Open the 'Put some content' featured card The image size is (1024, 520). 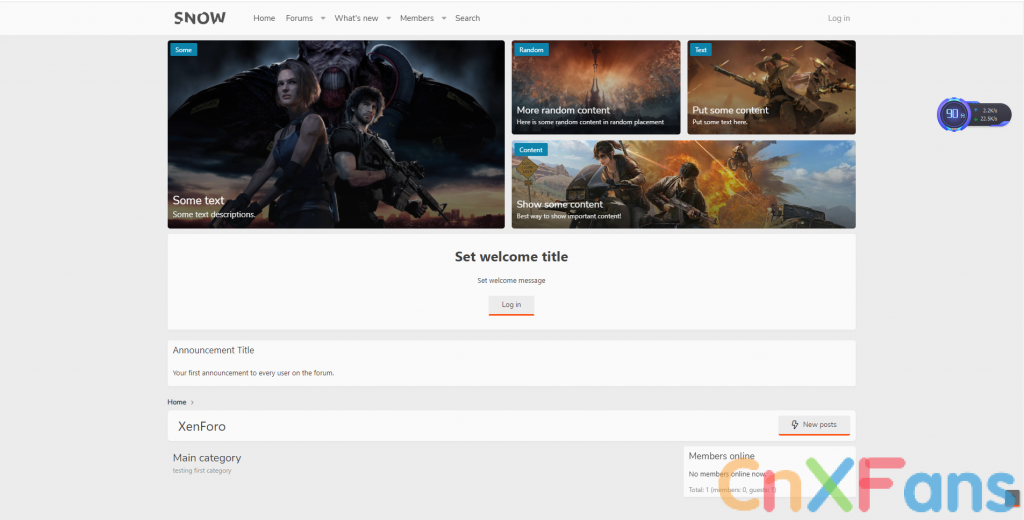(771, 88)
